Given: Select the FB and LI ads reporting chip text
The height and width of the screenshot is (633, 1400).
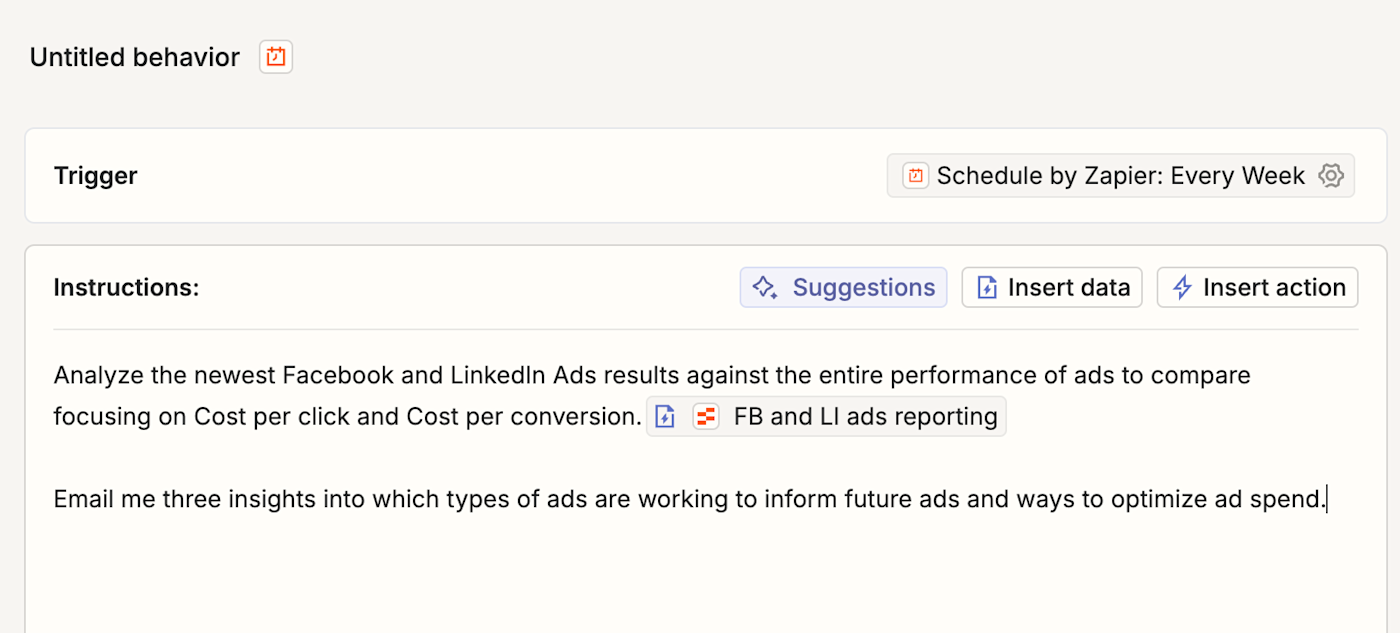Looking at the screenshot, I should click(x=865, y=417).
